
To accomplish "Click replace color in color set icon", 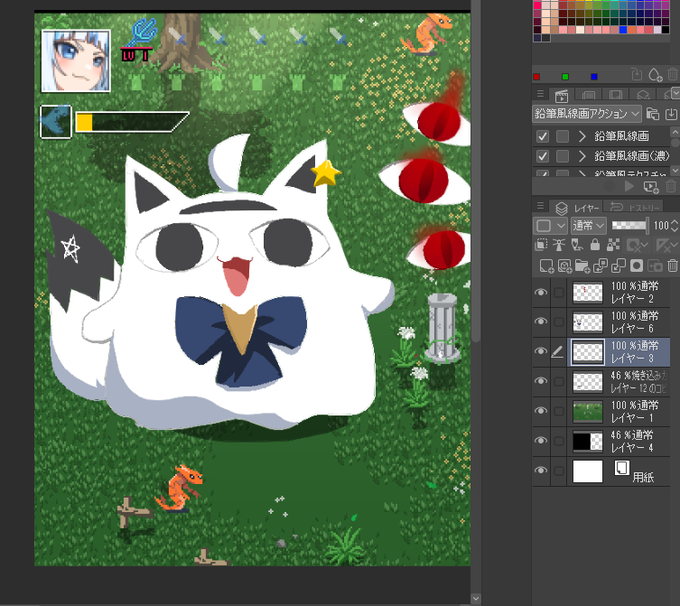I will point(637,75).
